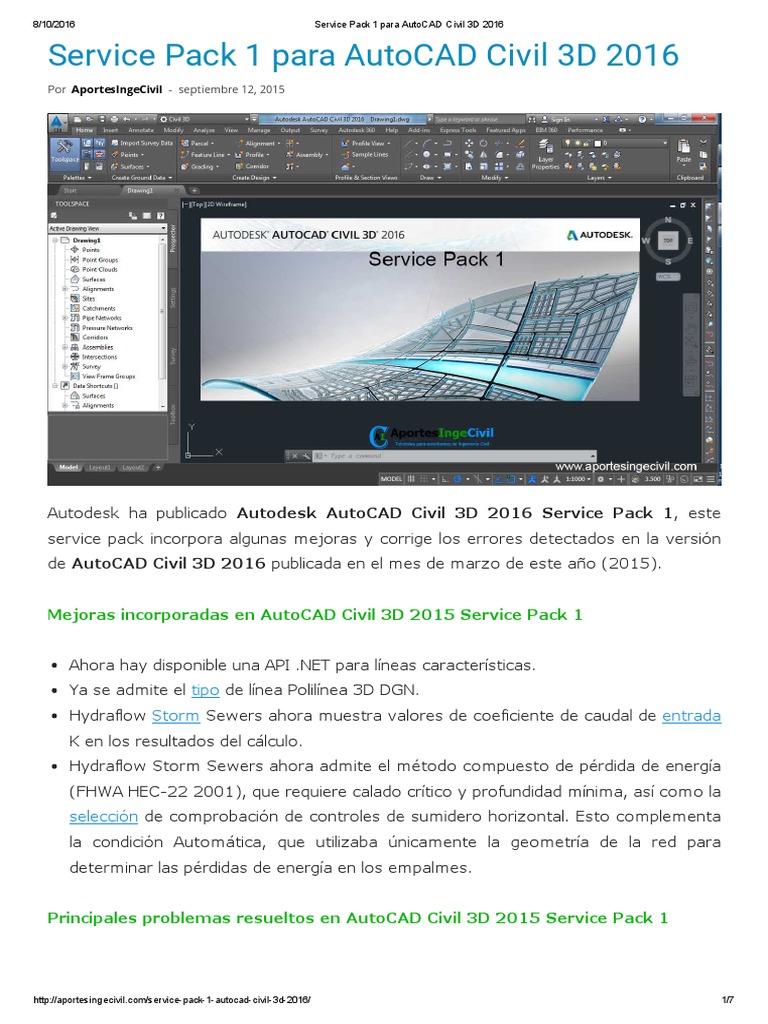Click the Help question mark icon
768x1024 pixels.
(642, 120)
